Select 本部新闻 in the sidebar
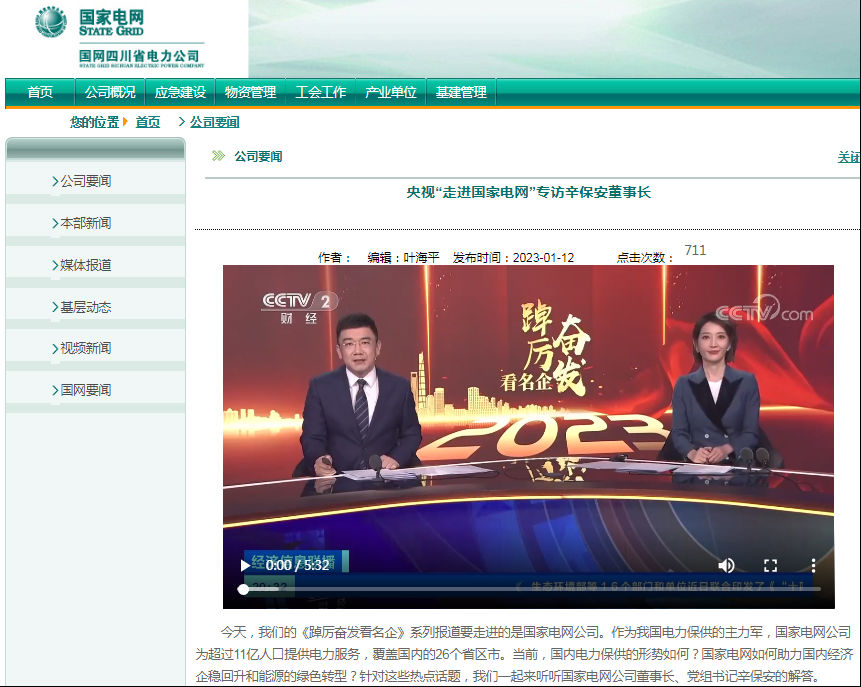The height and width of the screenshot is (687, 861). click(x=86, y=223)
